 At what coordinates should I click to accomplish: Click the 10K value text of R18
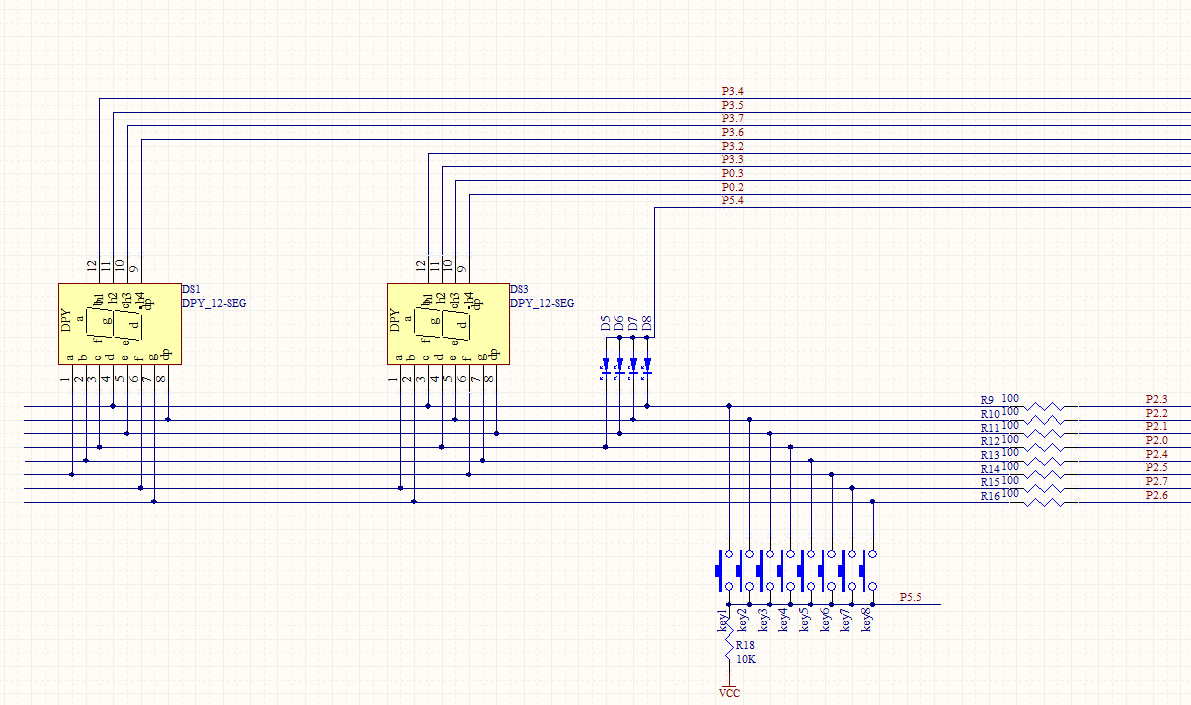(746, 659)
